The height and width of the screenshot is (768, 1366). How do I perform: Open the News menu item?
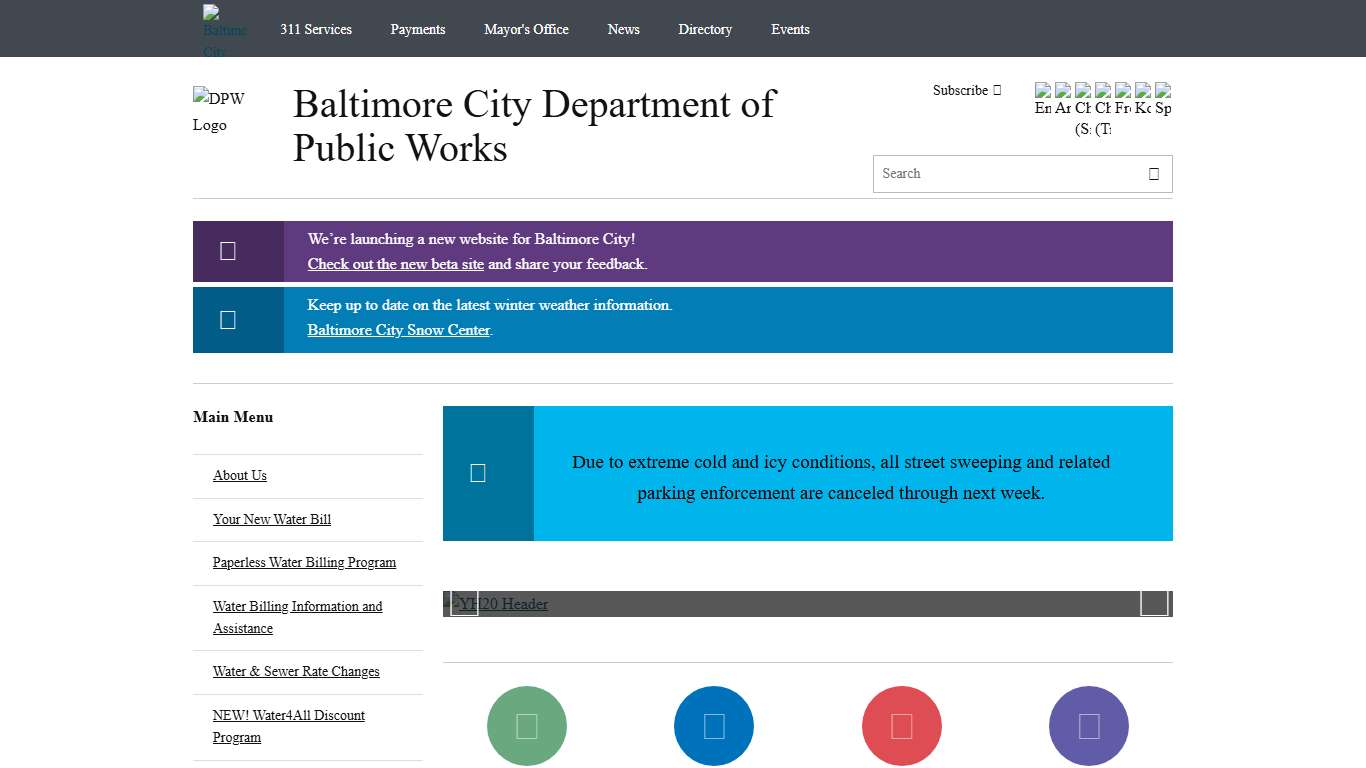623,29
